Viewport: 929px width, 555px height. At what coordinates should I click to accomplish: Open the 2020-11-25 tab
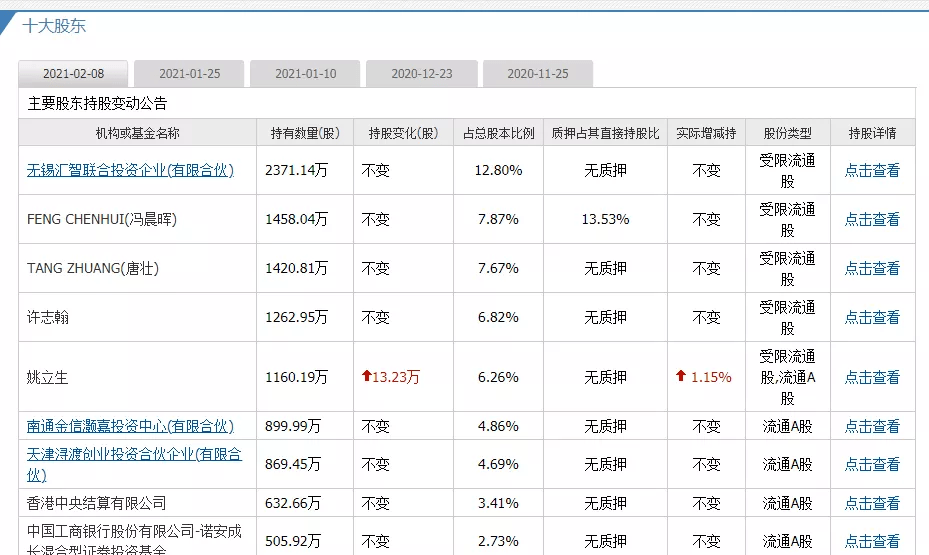click(537, 74)
